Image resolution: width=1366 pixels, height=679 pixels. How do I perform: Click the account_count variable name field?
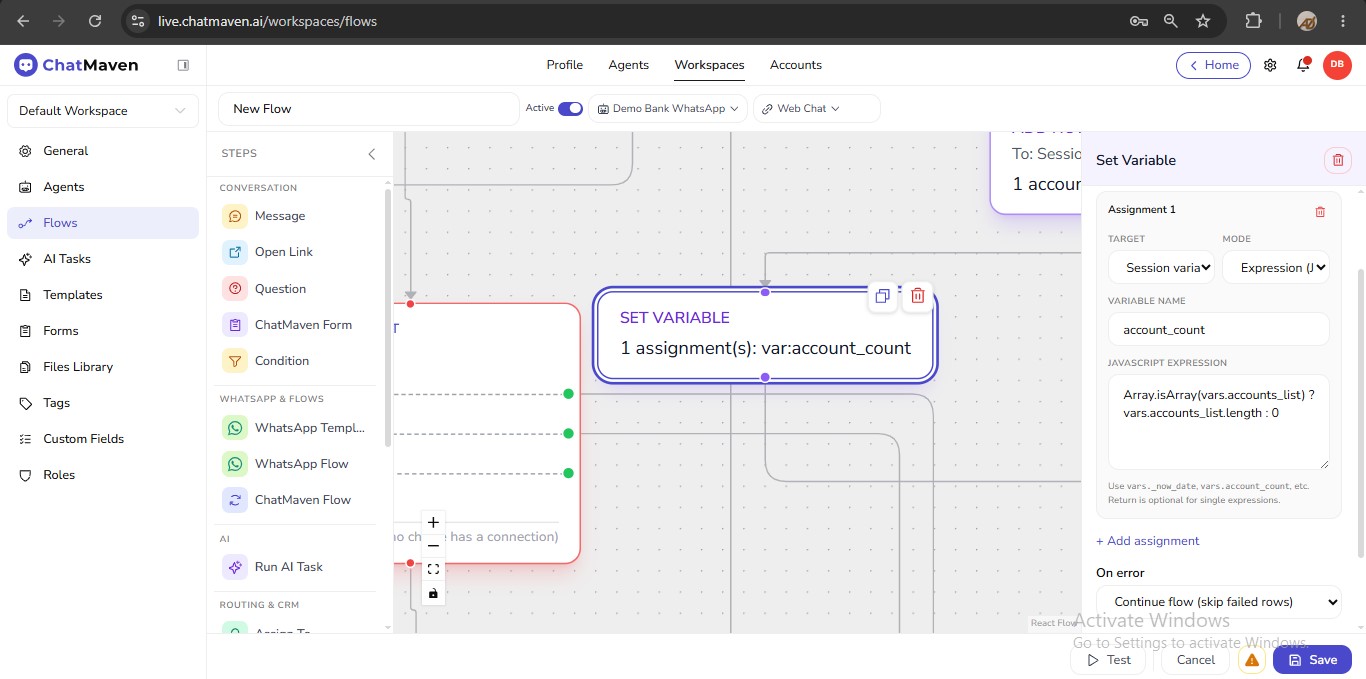coord(1219,330)
